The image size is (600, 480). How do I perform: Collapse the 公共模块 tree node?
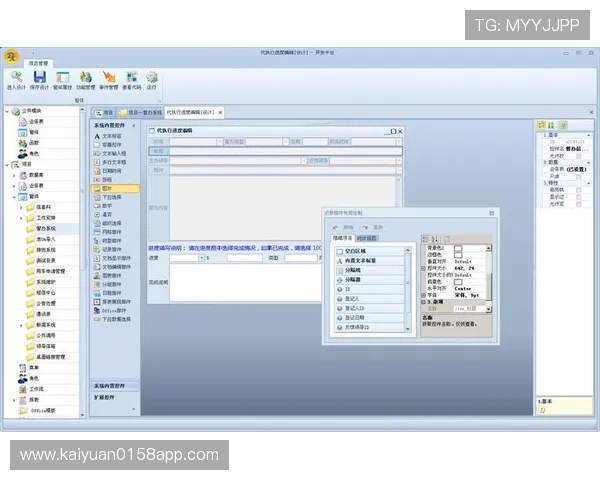6,111
